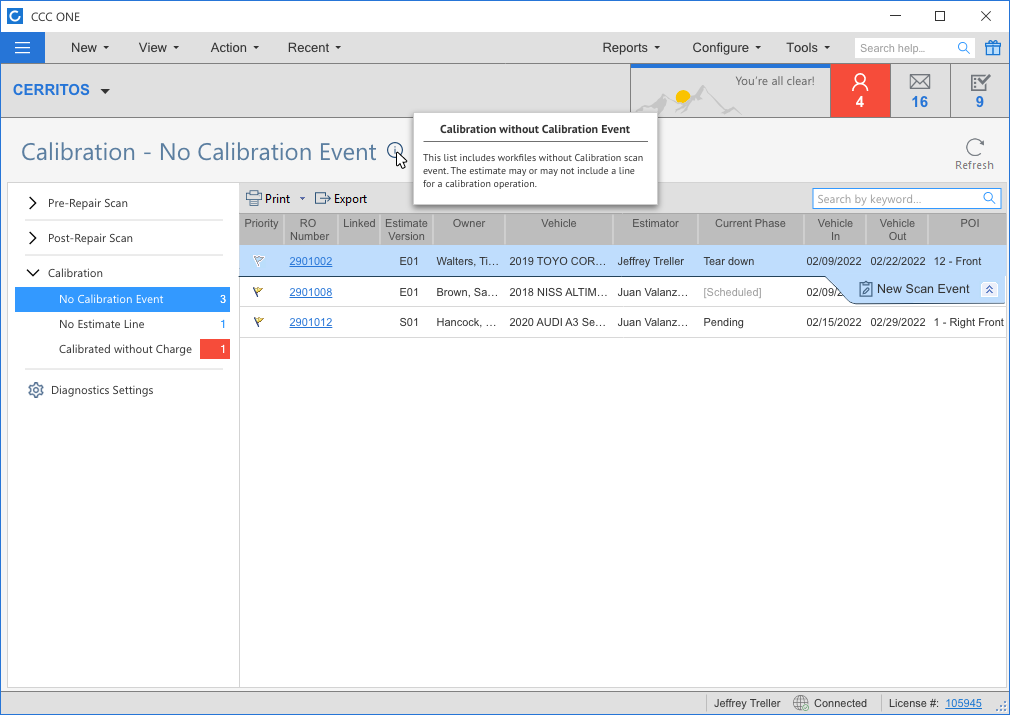Collapse the New Scan Event action bar
This screenshot has width=1010, height=715.
click(x=989, y=290)
